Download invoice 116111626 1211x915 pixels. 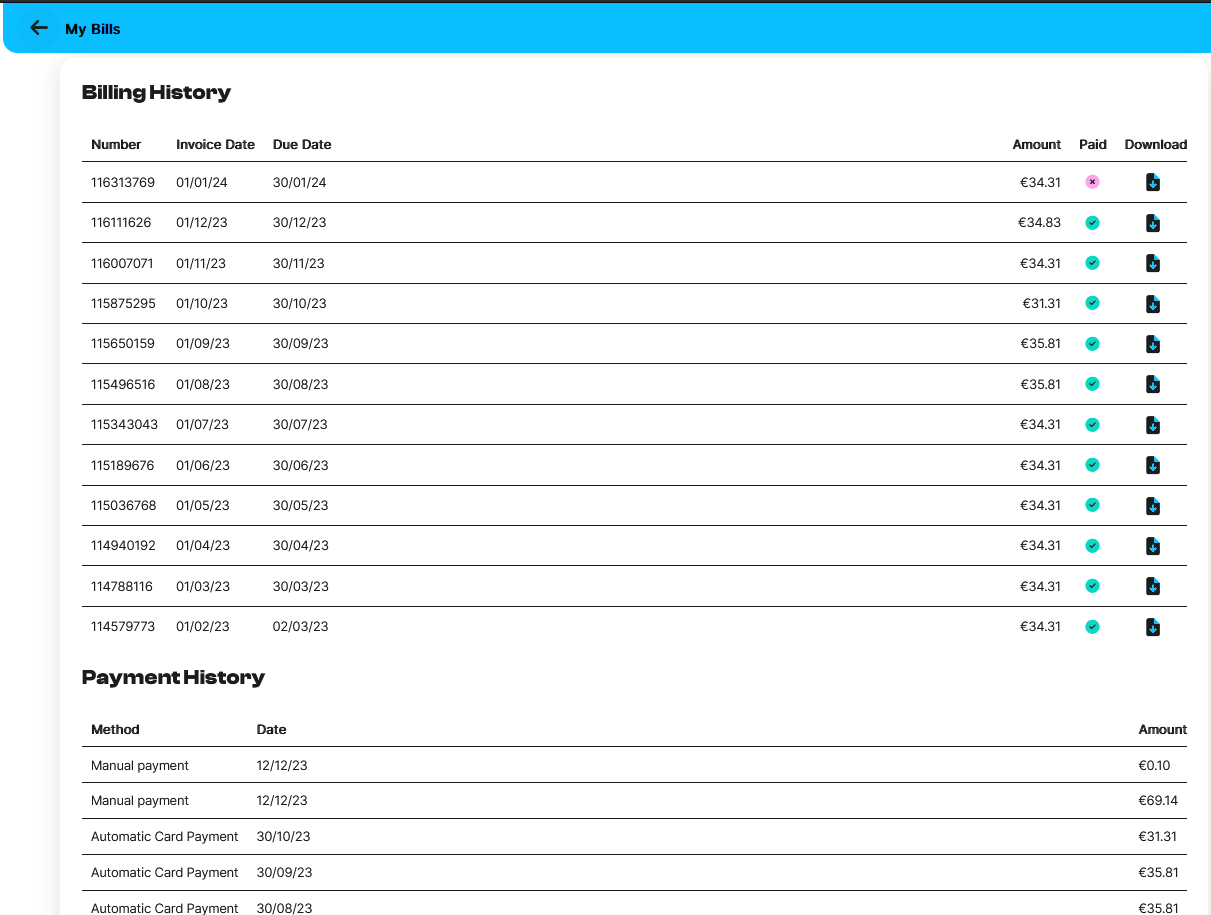(x=1153, y=223)
